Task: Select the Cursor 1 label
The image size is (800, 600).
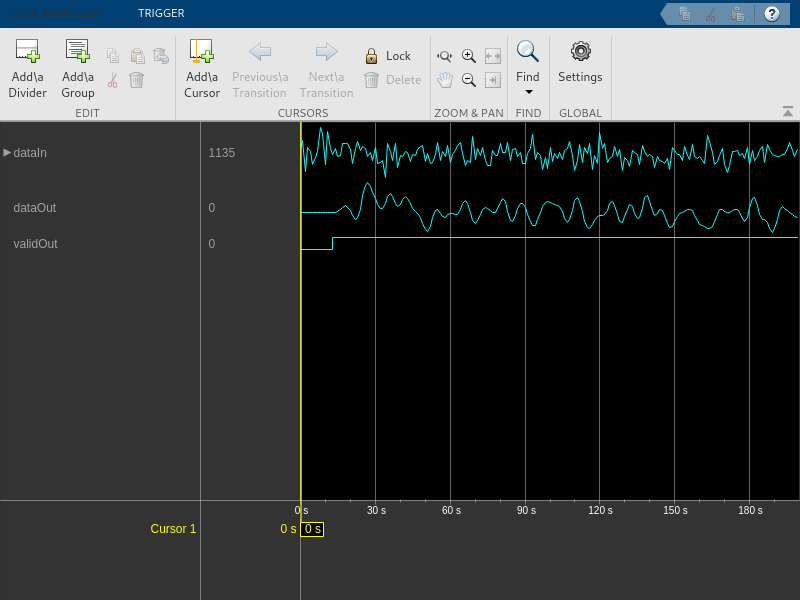Action: [x=173, y=529]
